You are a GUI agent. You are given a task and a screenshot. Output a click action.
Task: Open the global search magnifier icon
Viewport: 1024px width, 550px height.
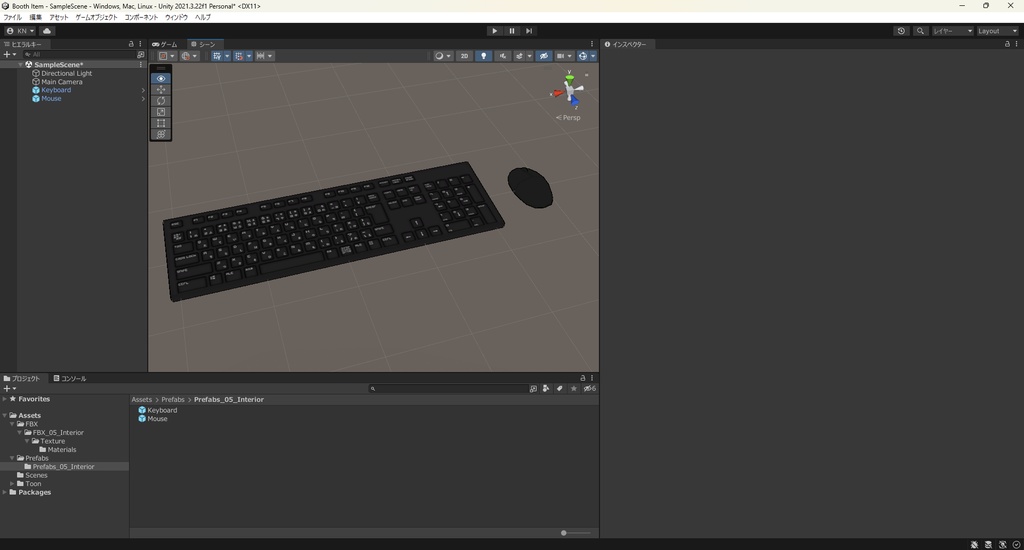tap(920, 31)
